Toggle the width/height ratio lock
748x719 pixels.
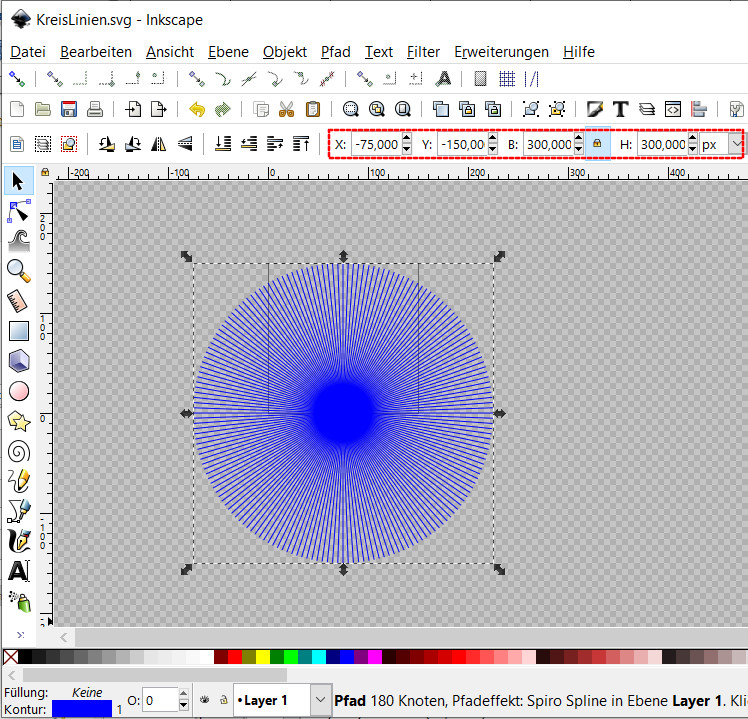(x=597, y=145)
